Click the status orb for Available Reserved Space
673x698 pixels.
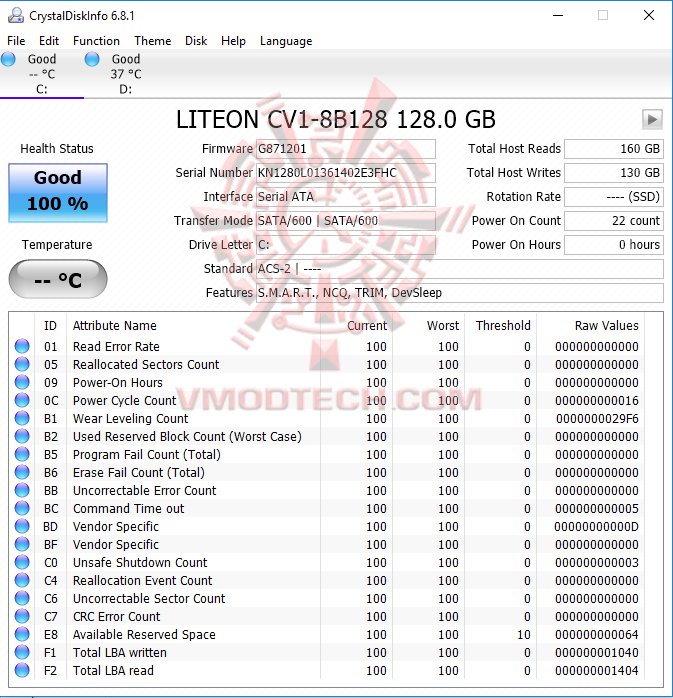click(x=22, y=634)
